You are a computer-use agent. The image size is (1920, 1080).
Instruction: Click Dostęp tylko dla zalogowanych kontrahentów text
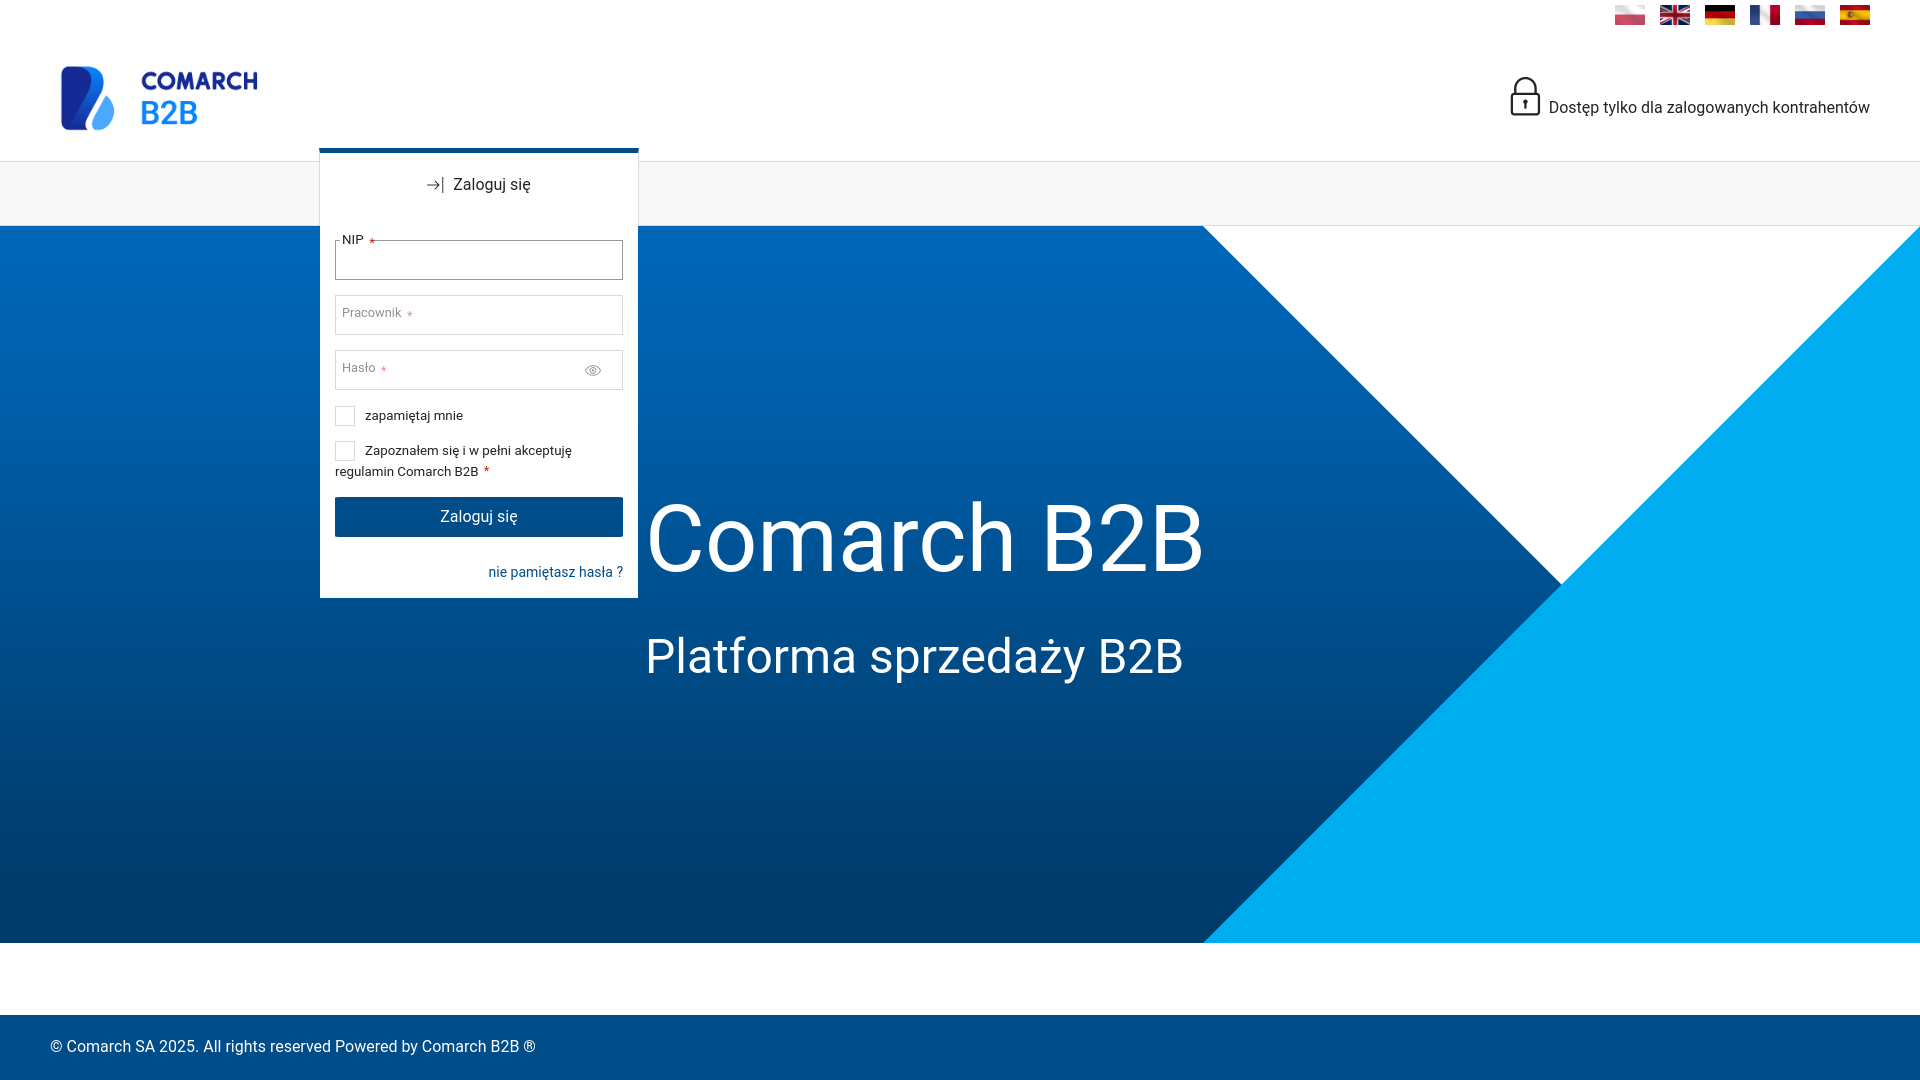(x=1709, y=108)
